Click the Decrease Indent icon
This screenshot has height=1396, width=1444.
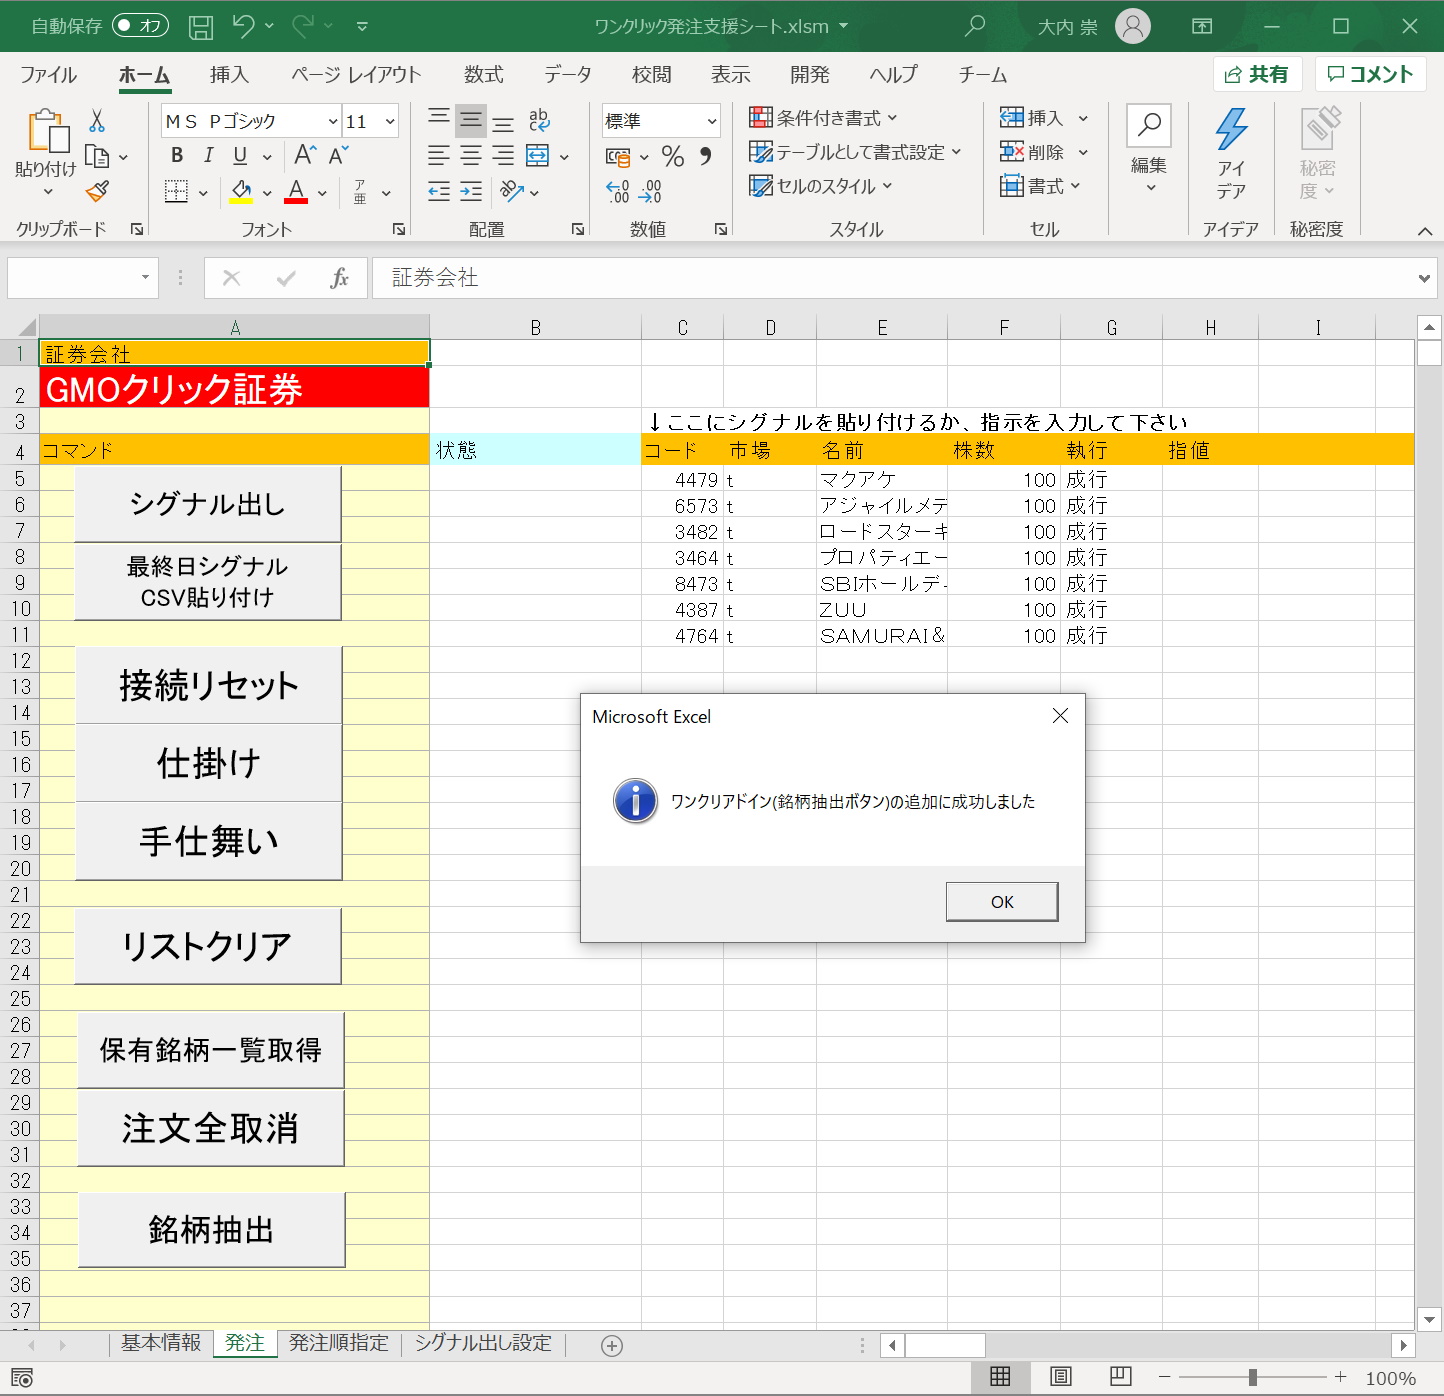pos(438,191)
